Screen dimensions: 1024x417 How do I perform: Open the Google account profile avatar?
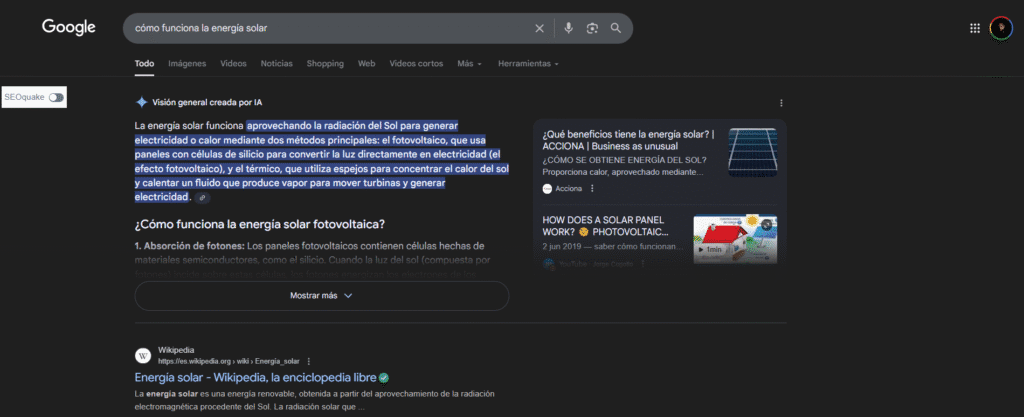(1000, 28)
